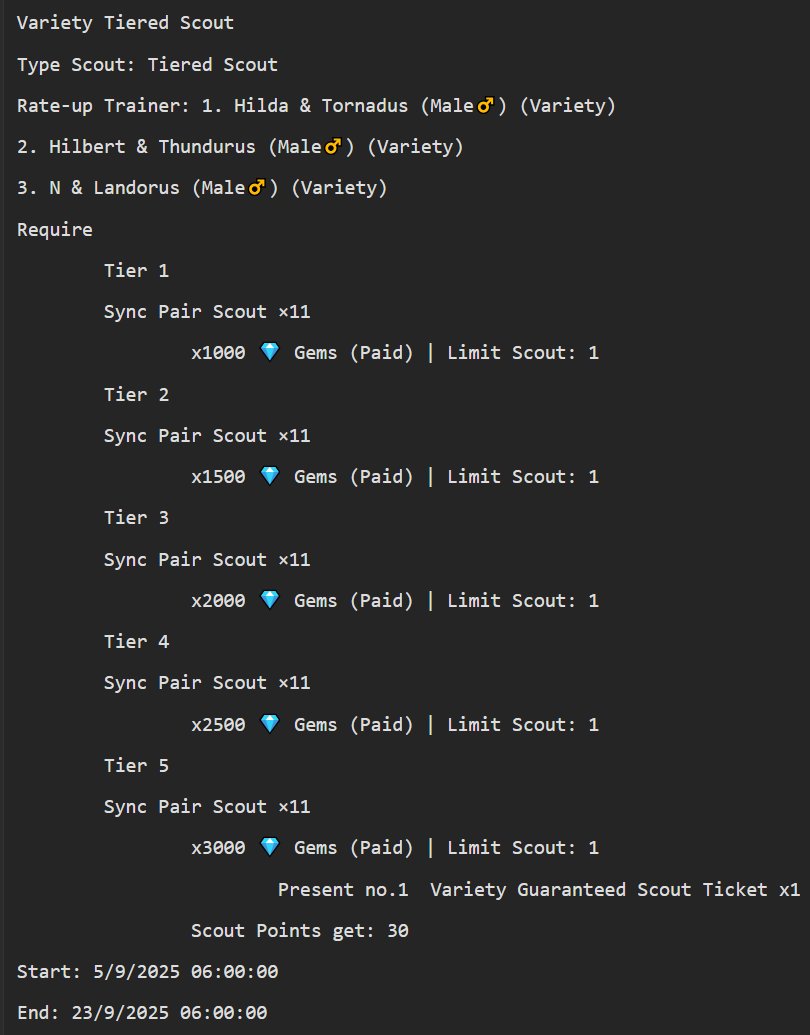Click Sync Pair Scout ×11 under Tier 2
Viewport: 810px width, 1035px height.
pyautogui.click(x=207, y=436)
